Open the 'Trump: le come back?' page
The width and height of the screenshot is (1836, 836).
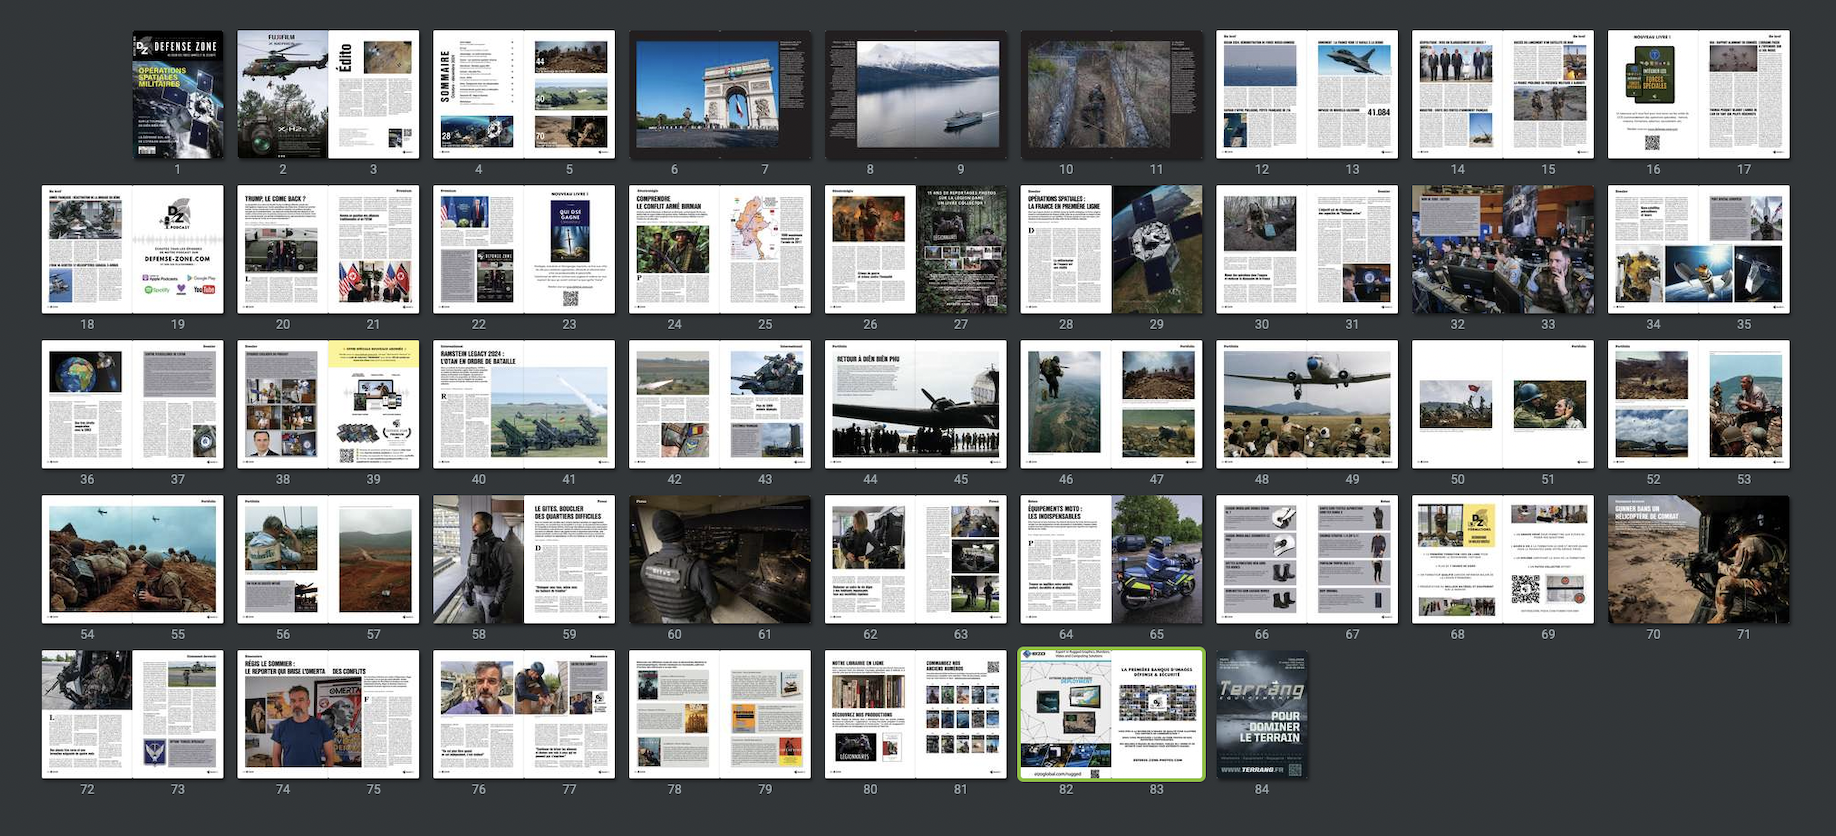click(283, 249)
